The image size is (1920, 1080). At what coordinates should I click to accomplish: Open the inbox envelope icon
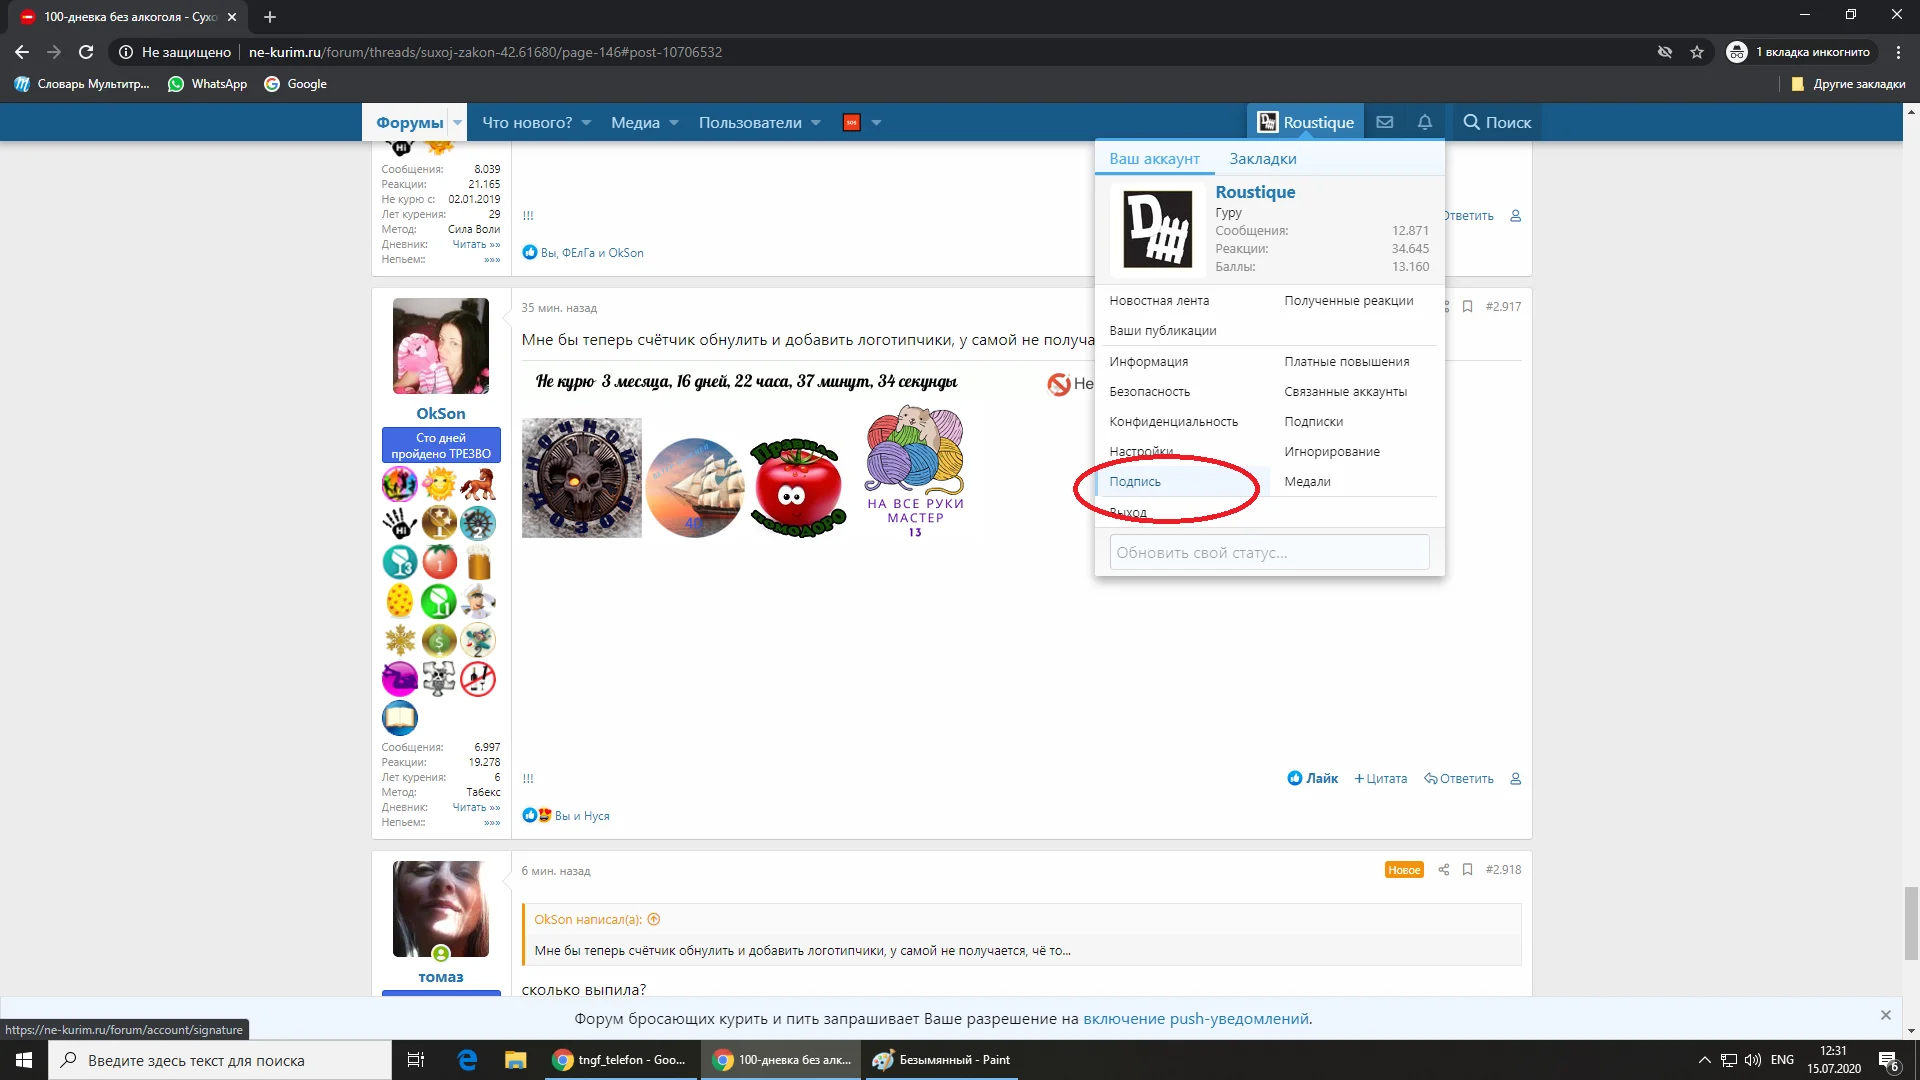[x=1384, y=122]
